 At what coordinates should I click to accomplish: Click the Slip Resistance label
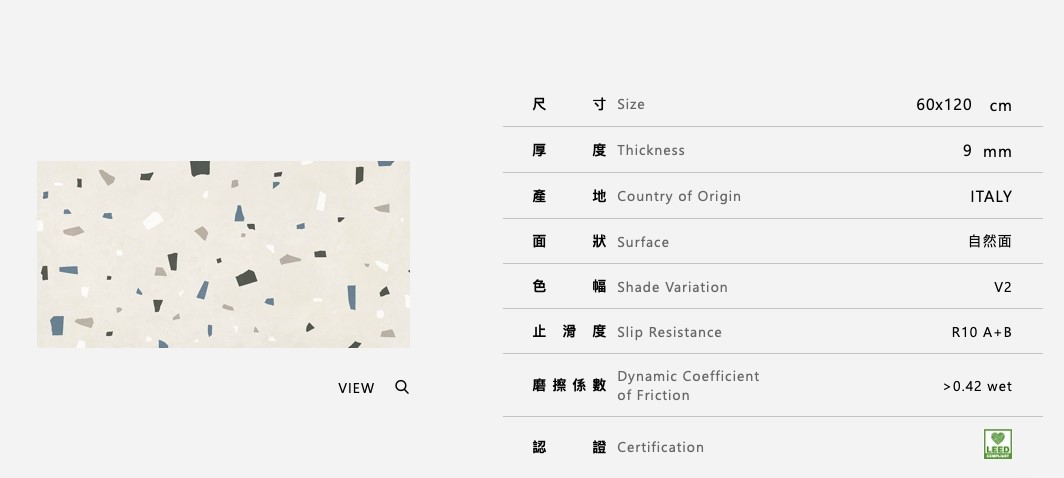669,332
